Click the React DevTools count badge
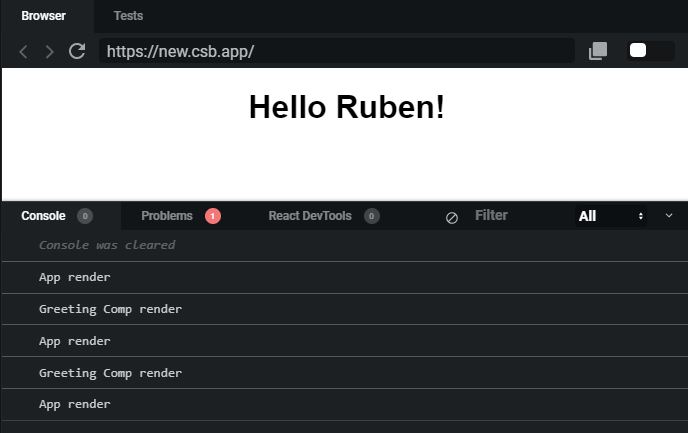This screenshot has height=433, width=688. click(x=372, y=216)
